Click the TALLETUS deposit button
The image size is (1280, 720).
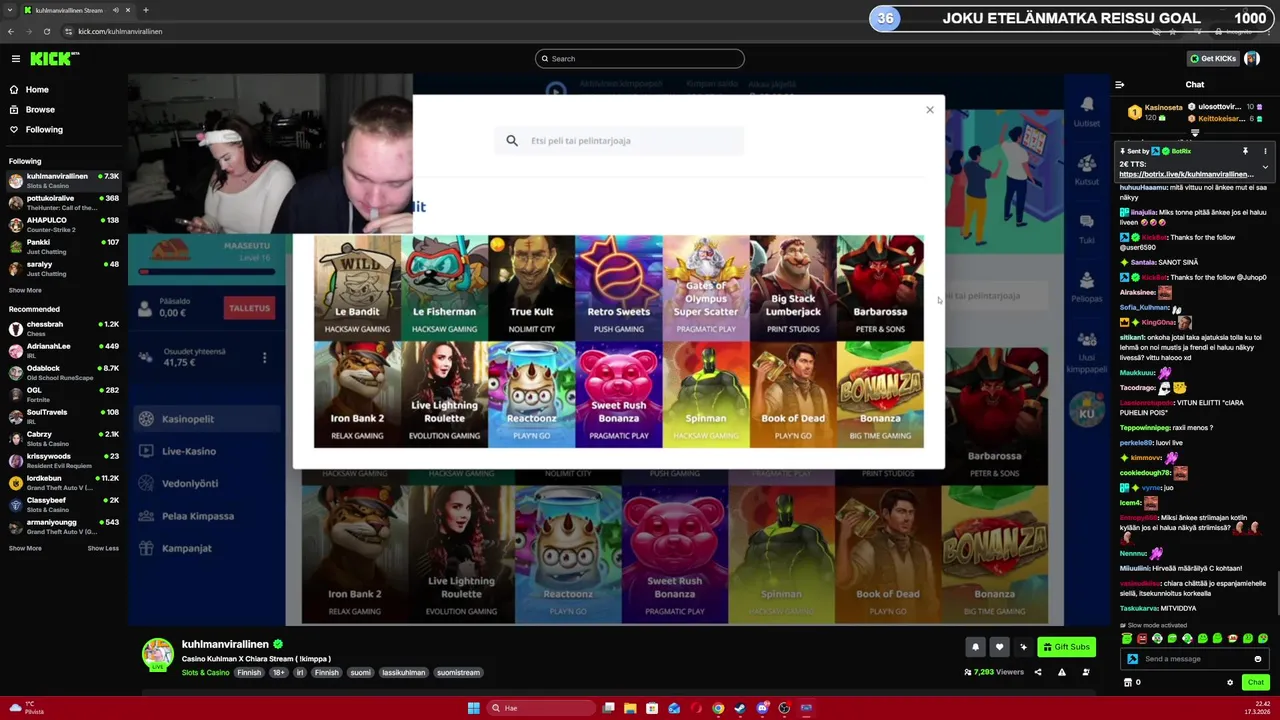pos(249,308)
